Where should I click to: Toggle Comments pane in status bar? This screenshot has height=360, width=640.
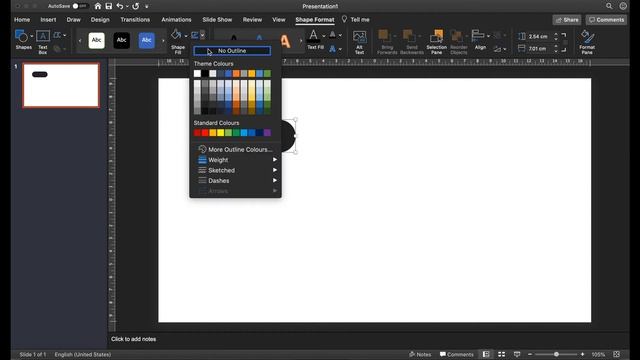pos(457,354)
